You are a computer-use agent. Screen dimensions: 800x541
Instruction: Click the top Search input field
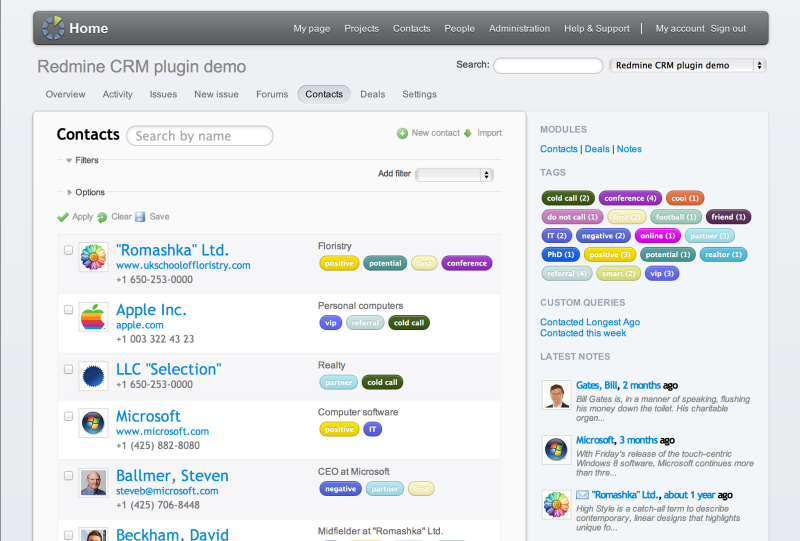[x=548, y=65]
